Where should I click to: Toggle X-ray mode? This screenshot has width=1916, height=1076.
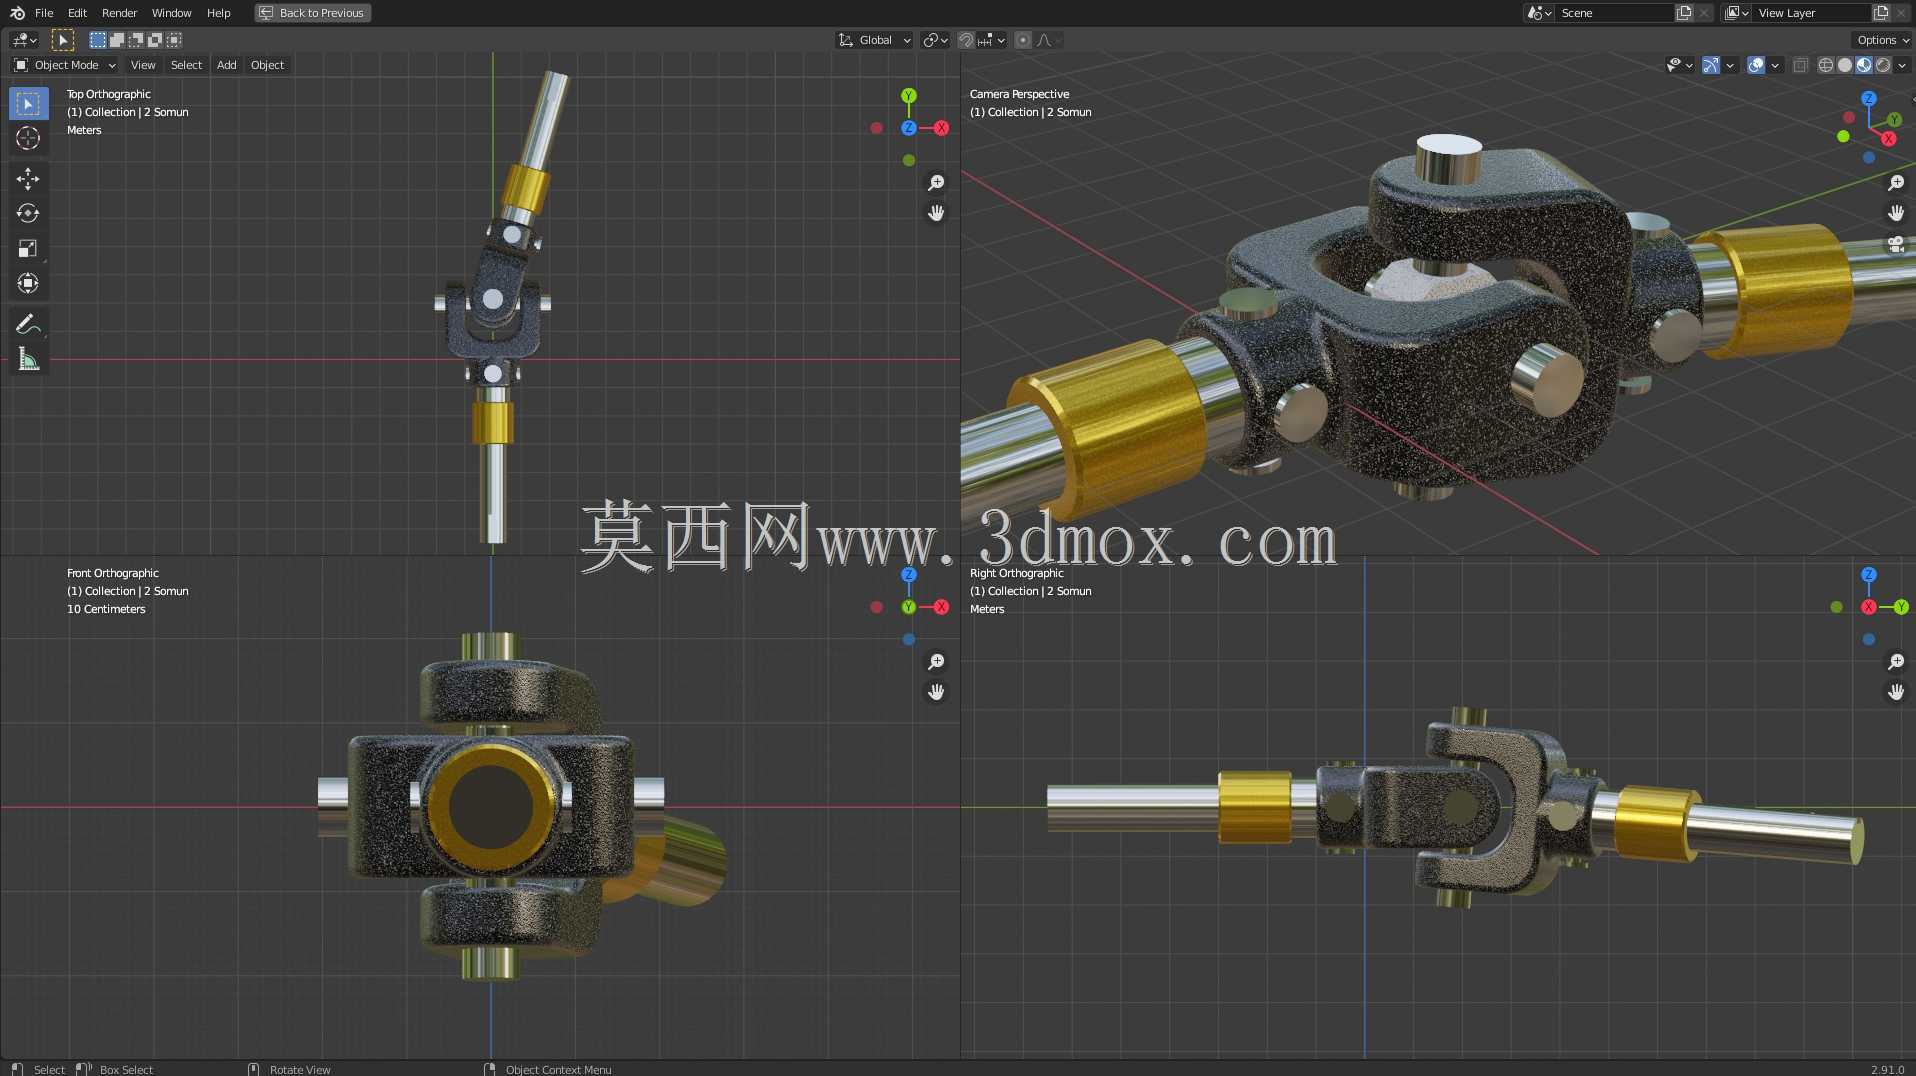(1800, 65)
